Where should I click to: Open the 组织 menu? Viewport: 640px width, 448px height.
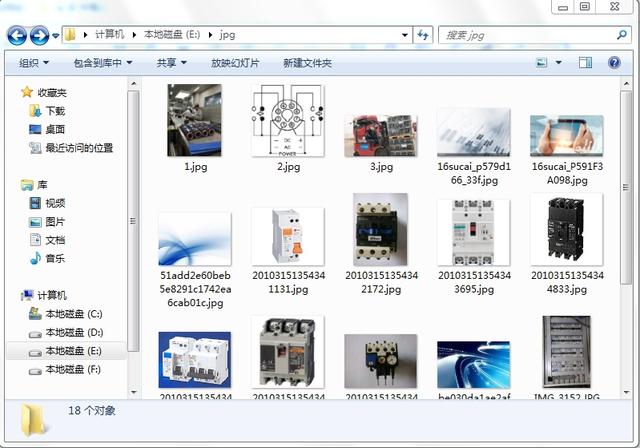pyautogui.click(x=34, y=63)
